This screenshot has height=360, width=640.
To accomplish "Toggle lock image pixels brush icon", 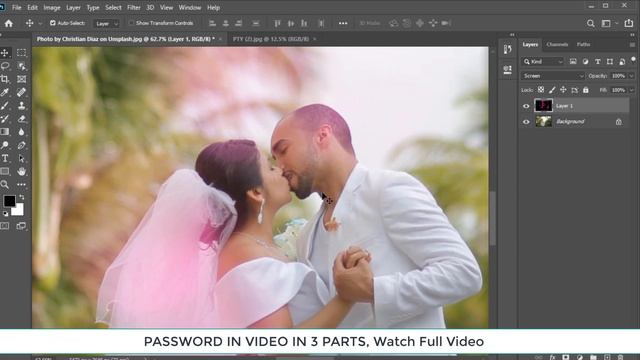I will pyautogui.click(x=552, y=90).
